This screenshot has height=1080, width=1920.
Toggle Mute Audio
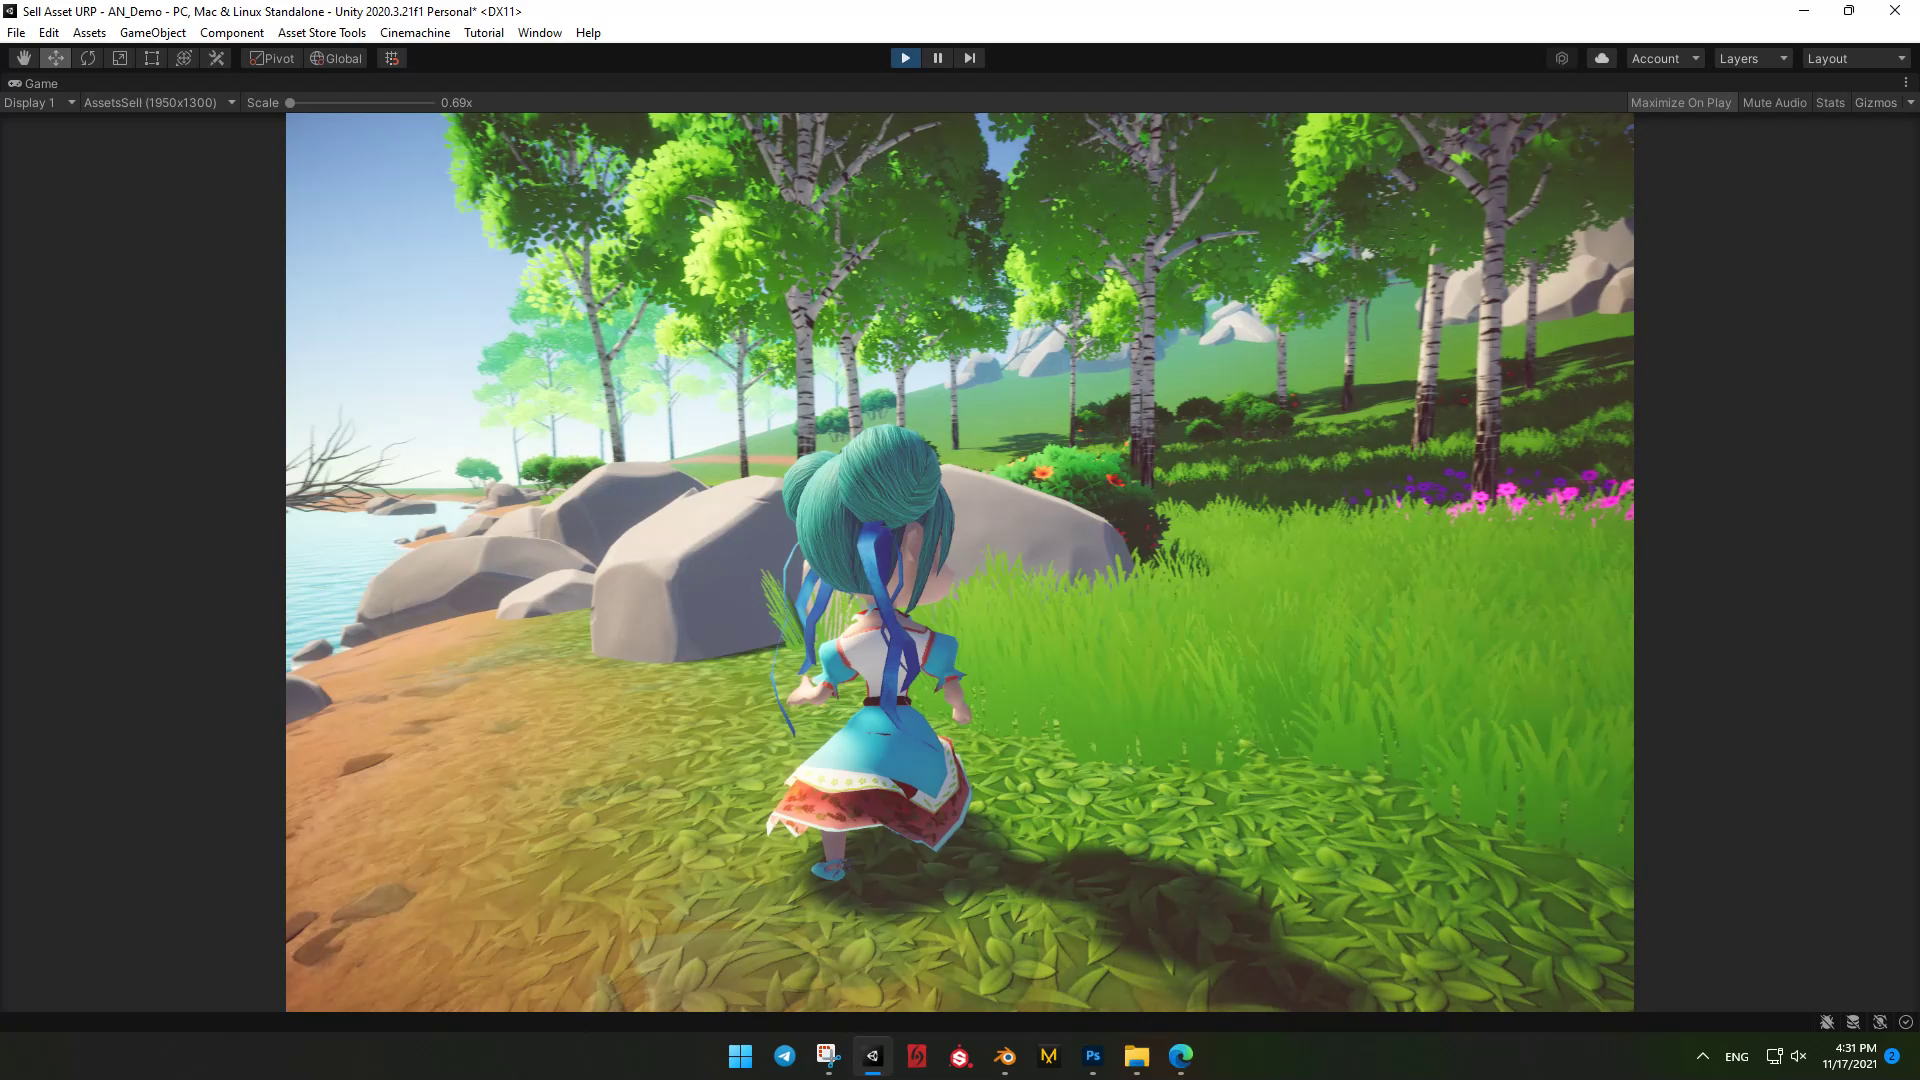1774,102
